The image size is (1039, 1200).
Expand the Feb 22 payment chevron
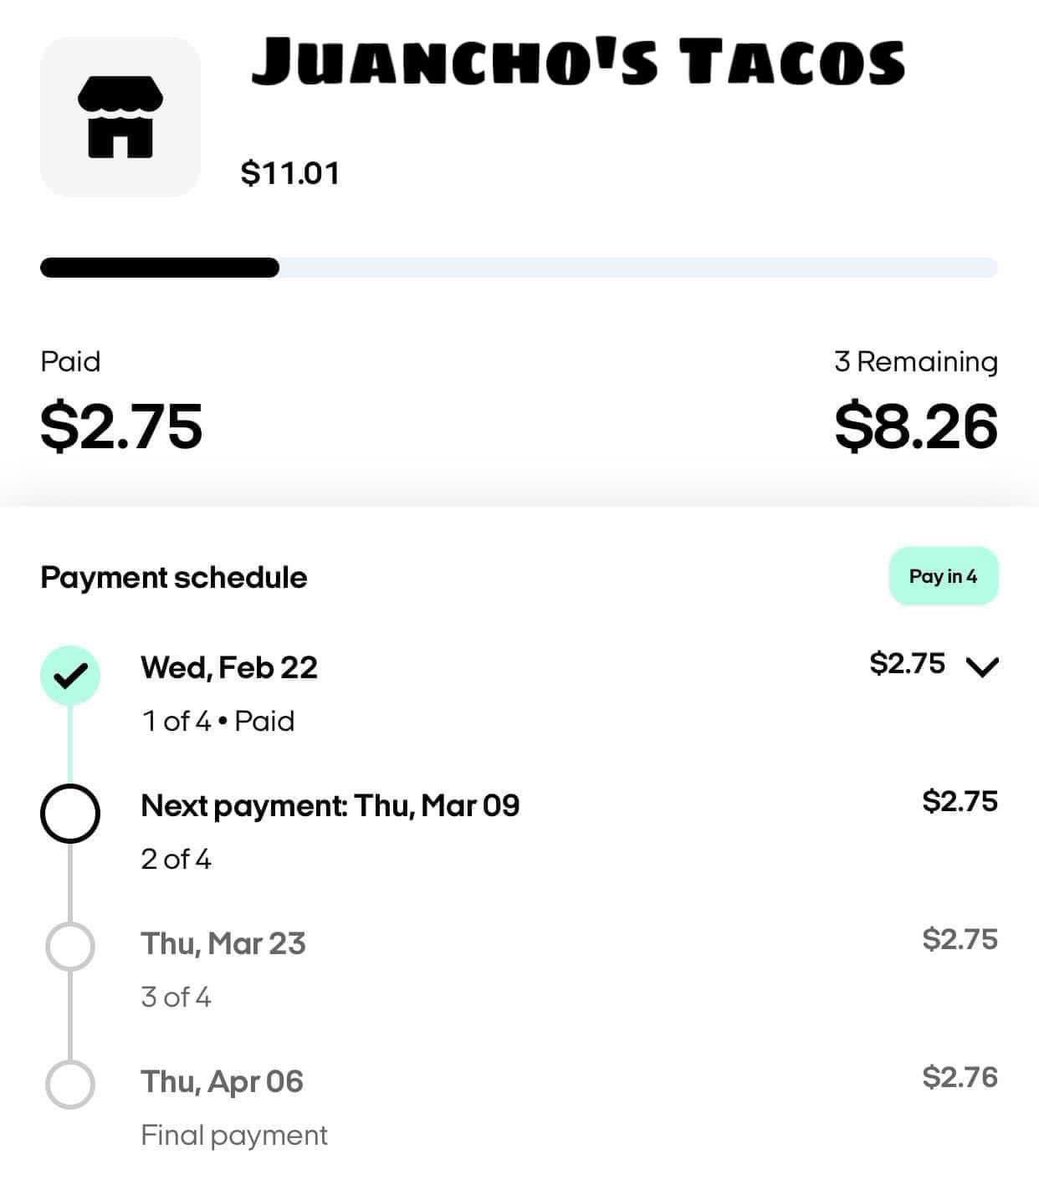tap(983, 667)
